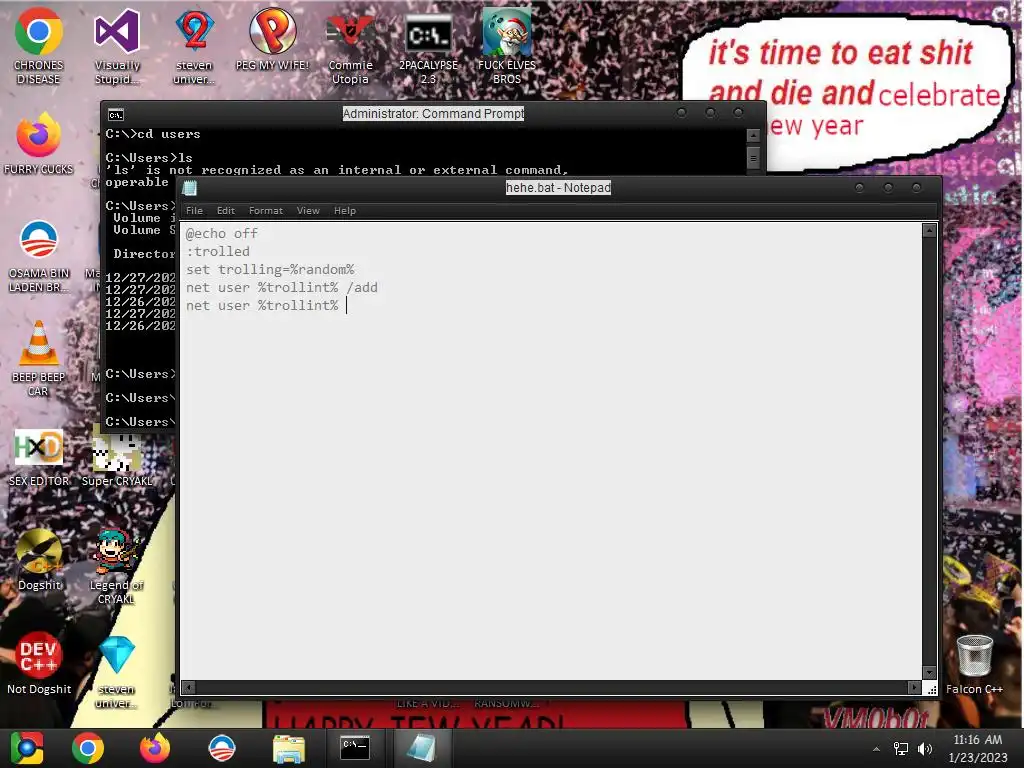This screenshot has height=768, width=1024.
Task: Open the Notepad Help menu
Action: [x=345, y=210]
